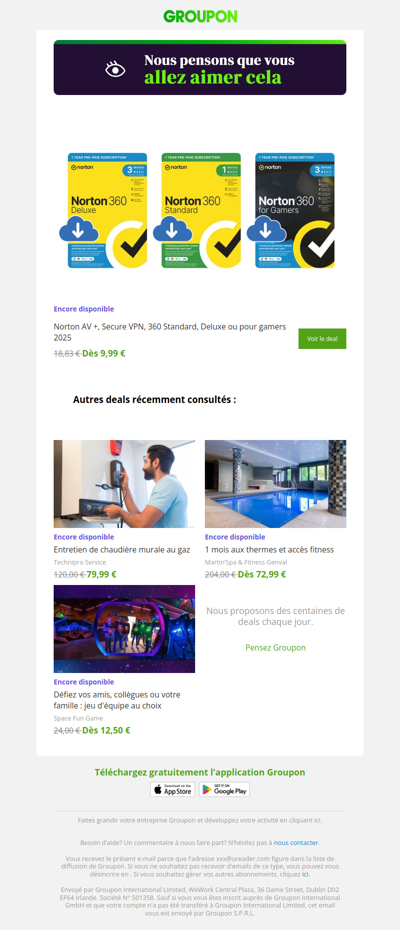Click Téléchargez gratuitement l'application Groupon heading
This screenshot has width=400, height=930.
(200, 772)
